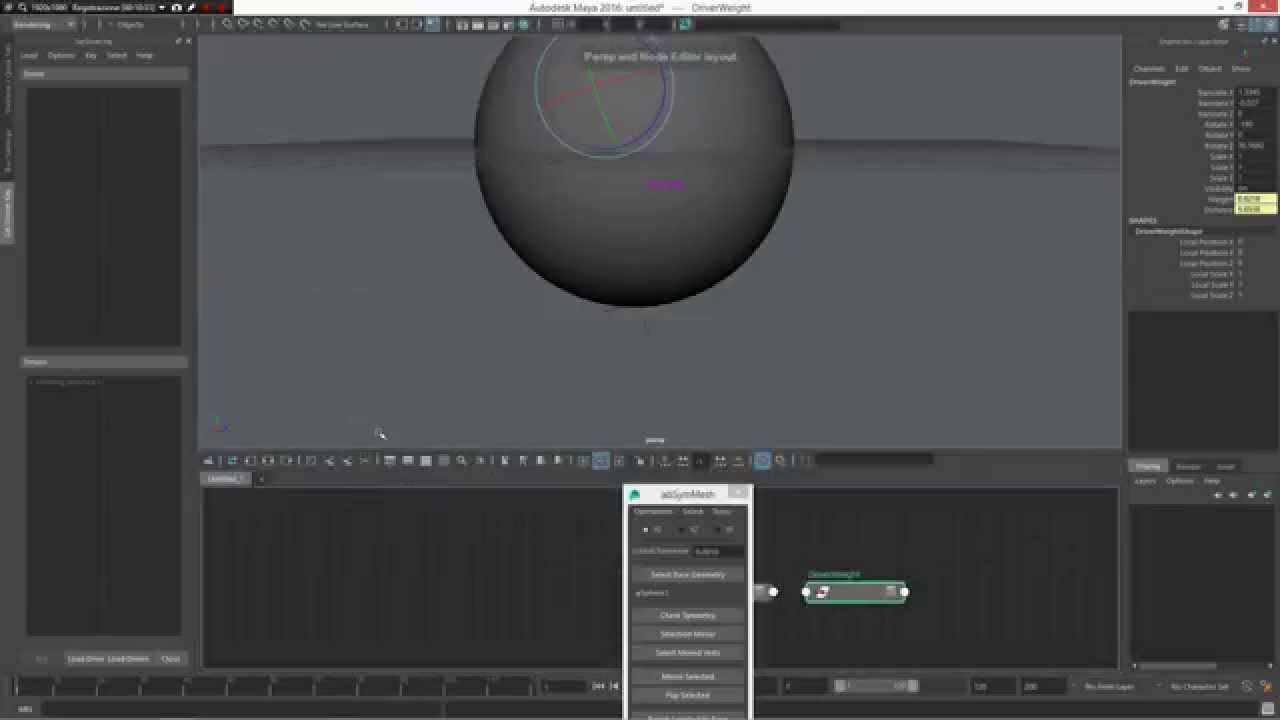Select third axis radio button in abSymMesh
1280x720 pixels.
pyautogui.click(x=718, y=529)
